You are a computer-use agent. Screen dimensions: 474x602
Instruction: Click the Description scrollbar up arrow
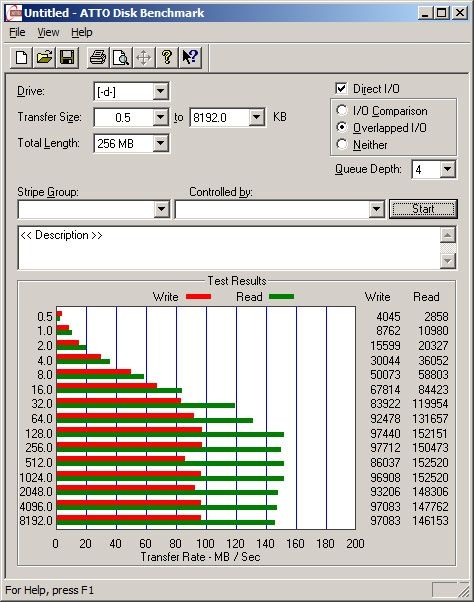(448, 235)
